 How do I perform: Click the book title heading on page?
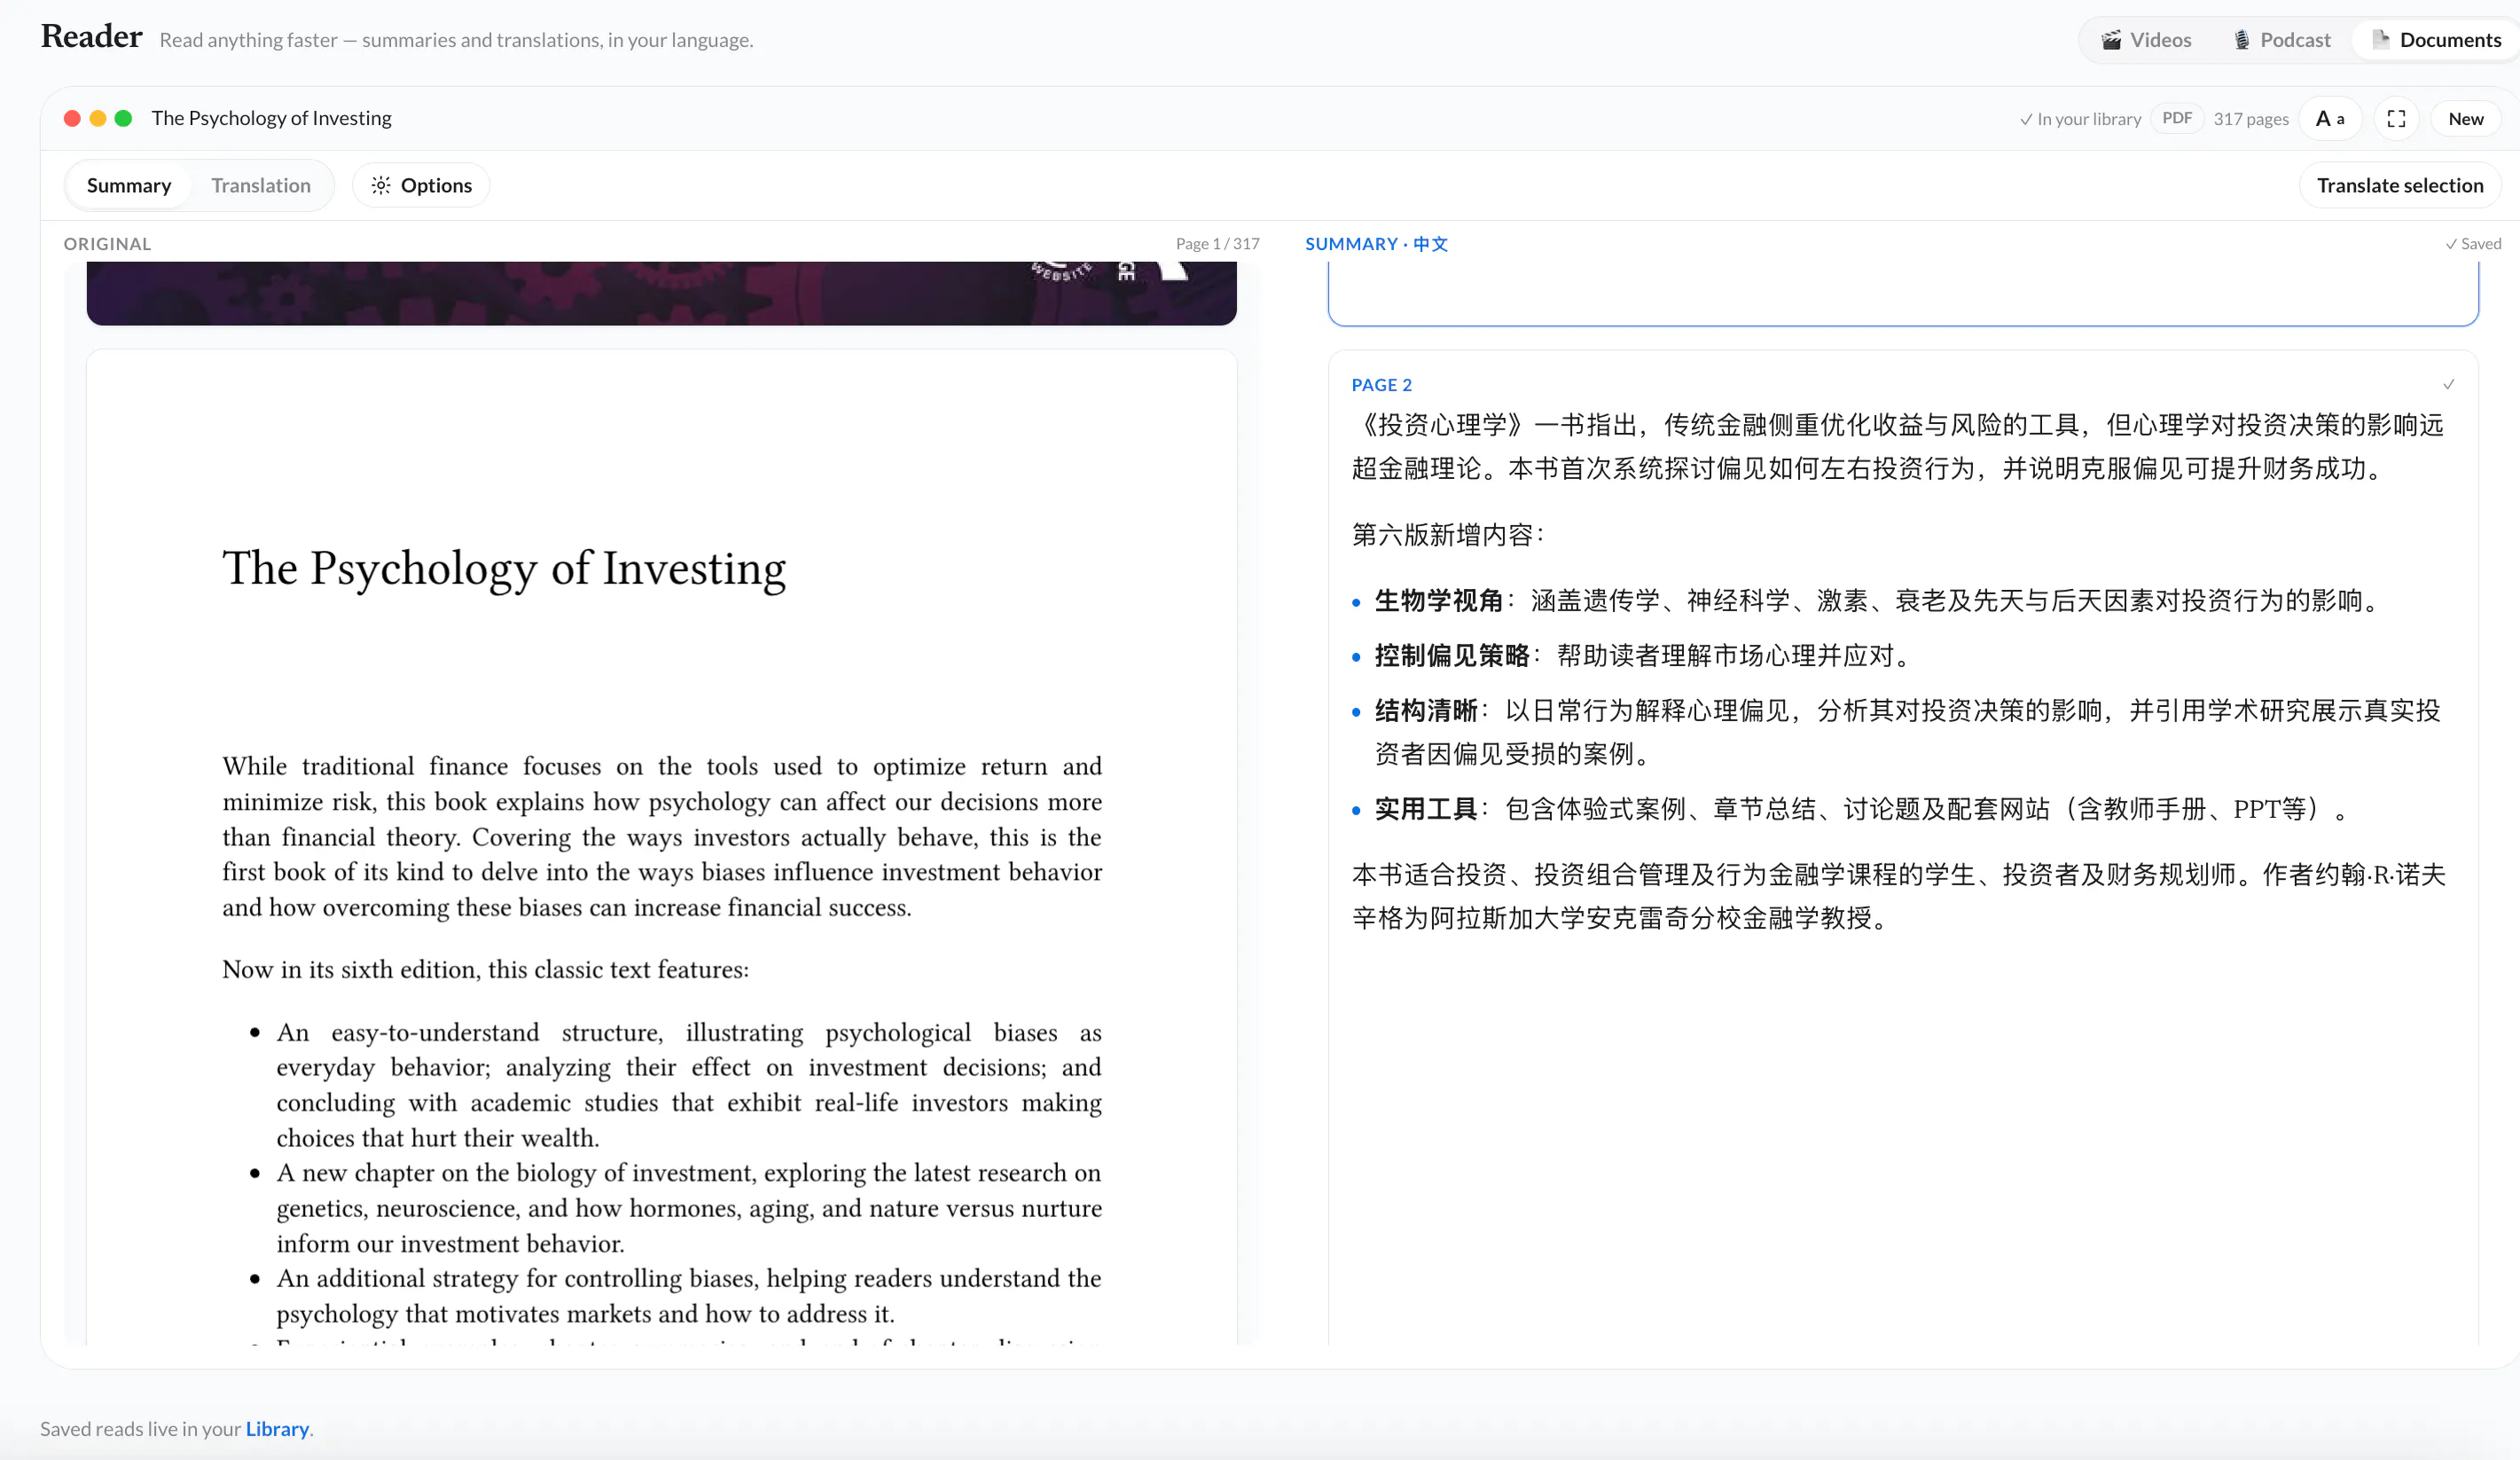tap(504, 569)
